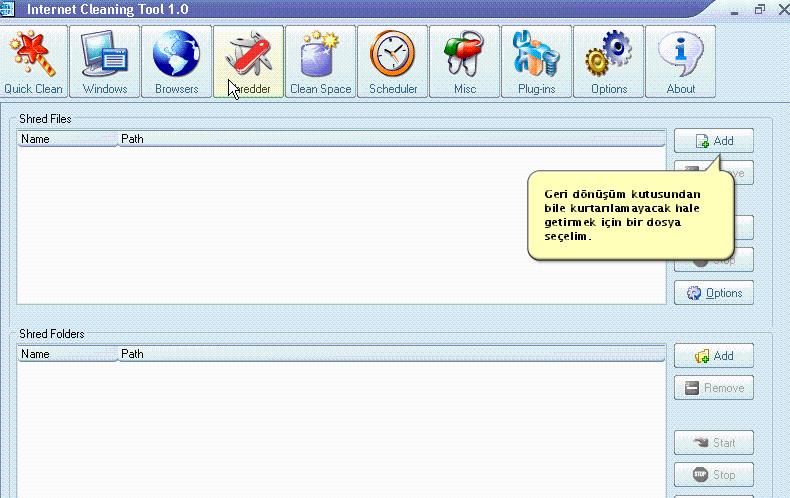
Task: Open the Quick Clean section
Action: [33, 61]
